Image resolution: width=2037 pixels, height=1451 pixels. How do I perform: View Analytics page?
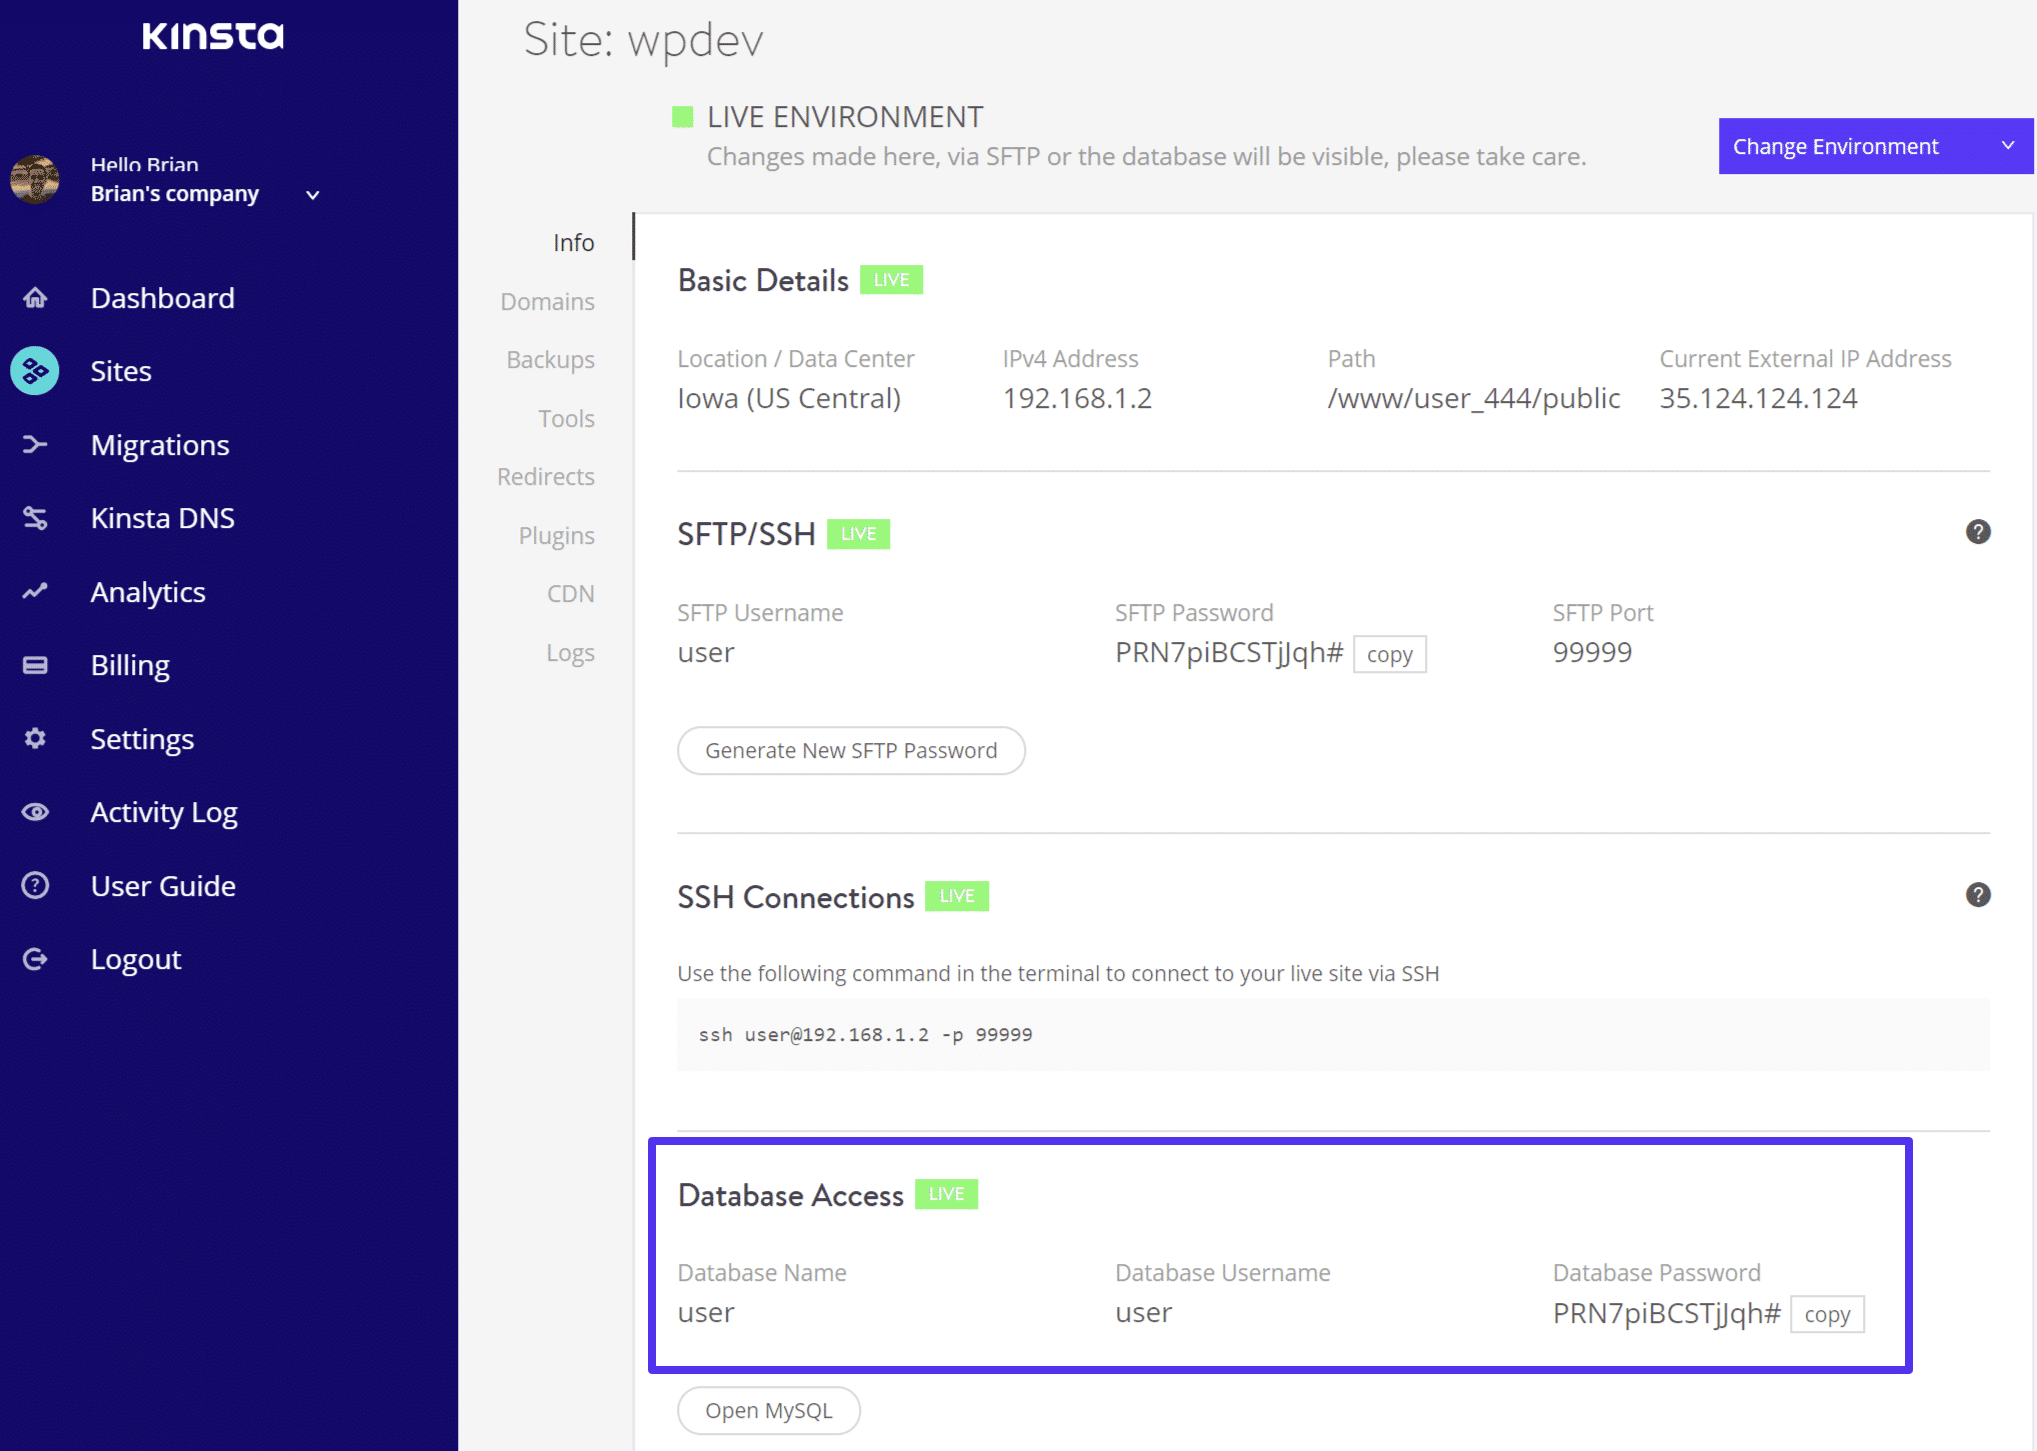[x=148, y=592]
